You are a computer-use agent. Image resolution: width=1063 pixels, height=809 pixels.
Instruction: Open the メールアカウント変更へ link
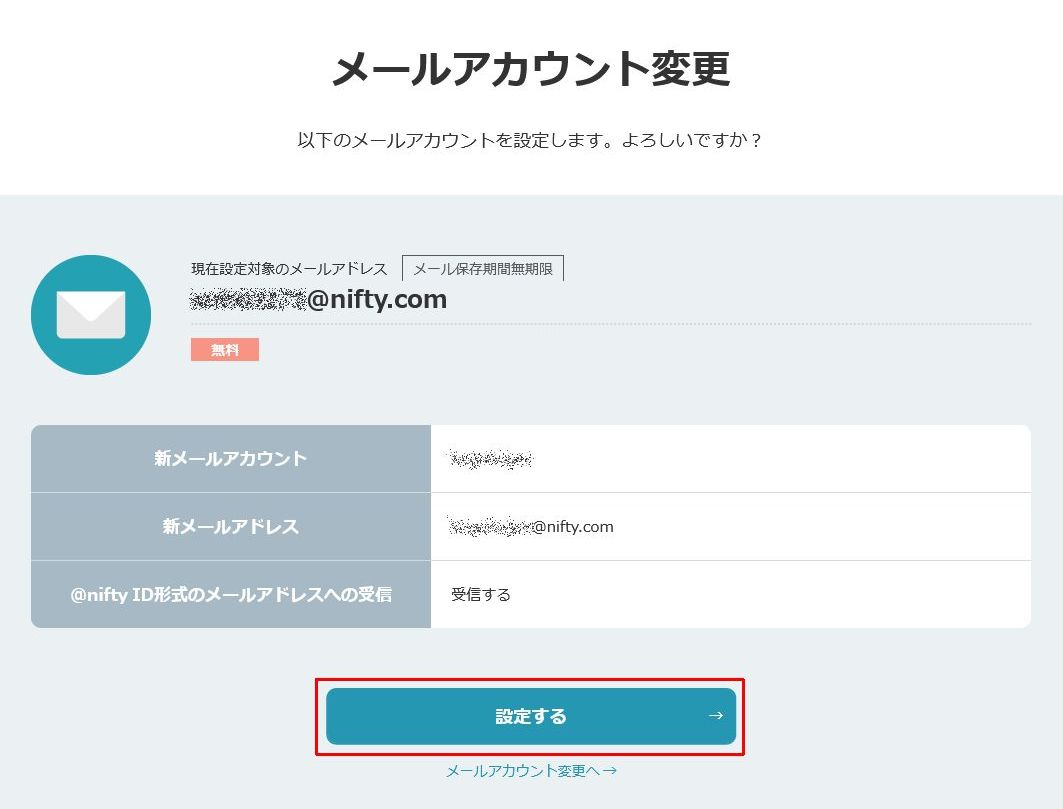coord(523,771)
